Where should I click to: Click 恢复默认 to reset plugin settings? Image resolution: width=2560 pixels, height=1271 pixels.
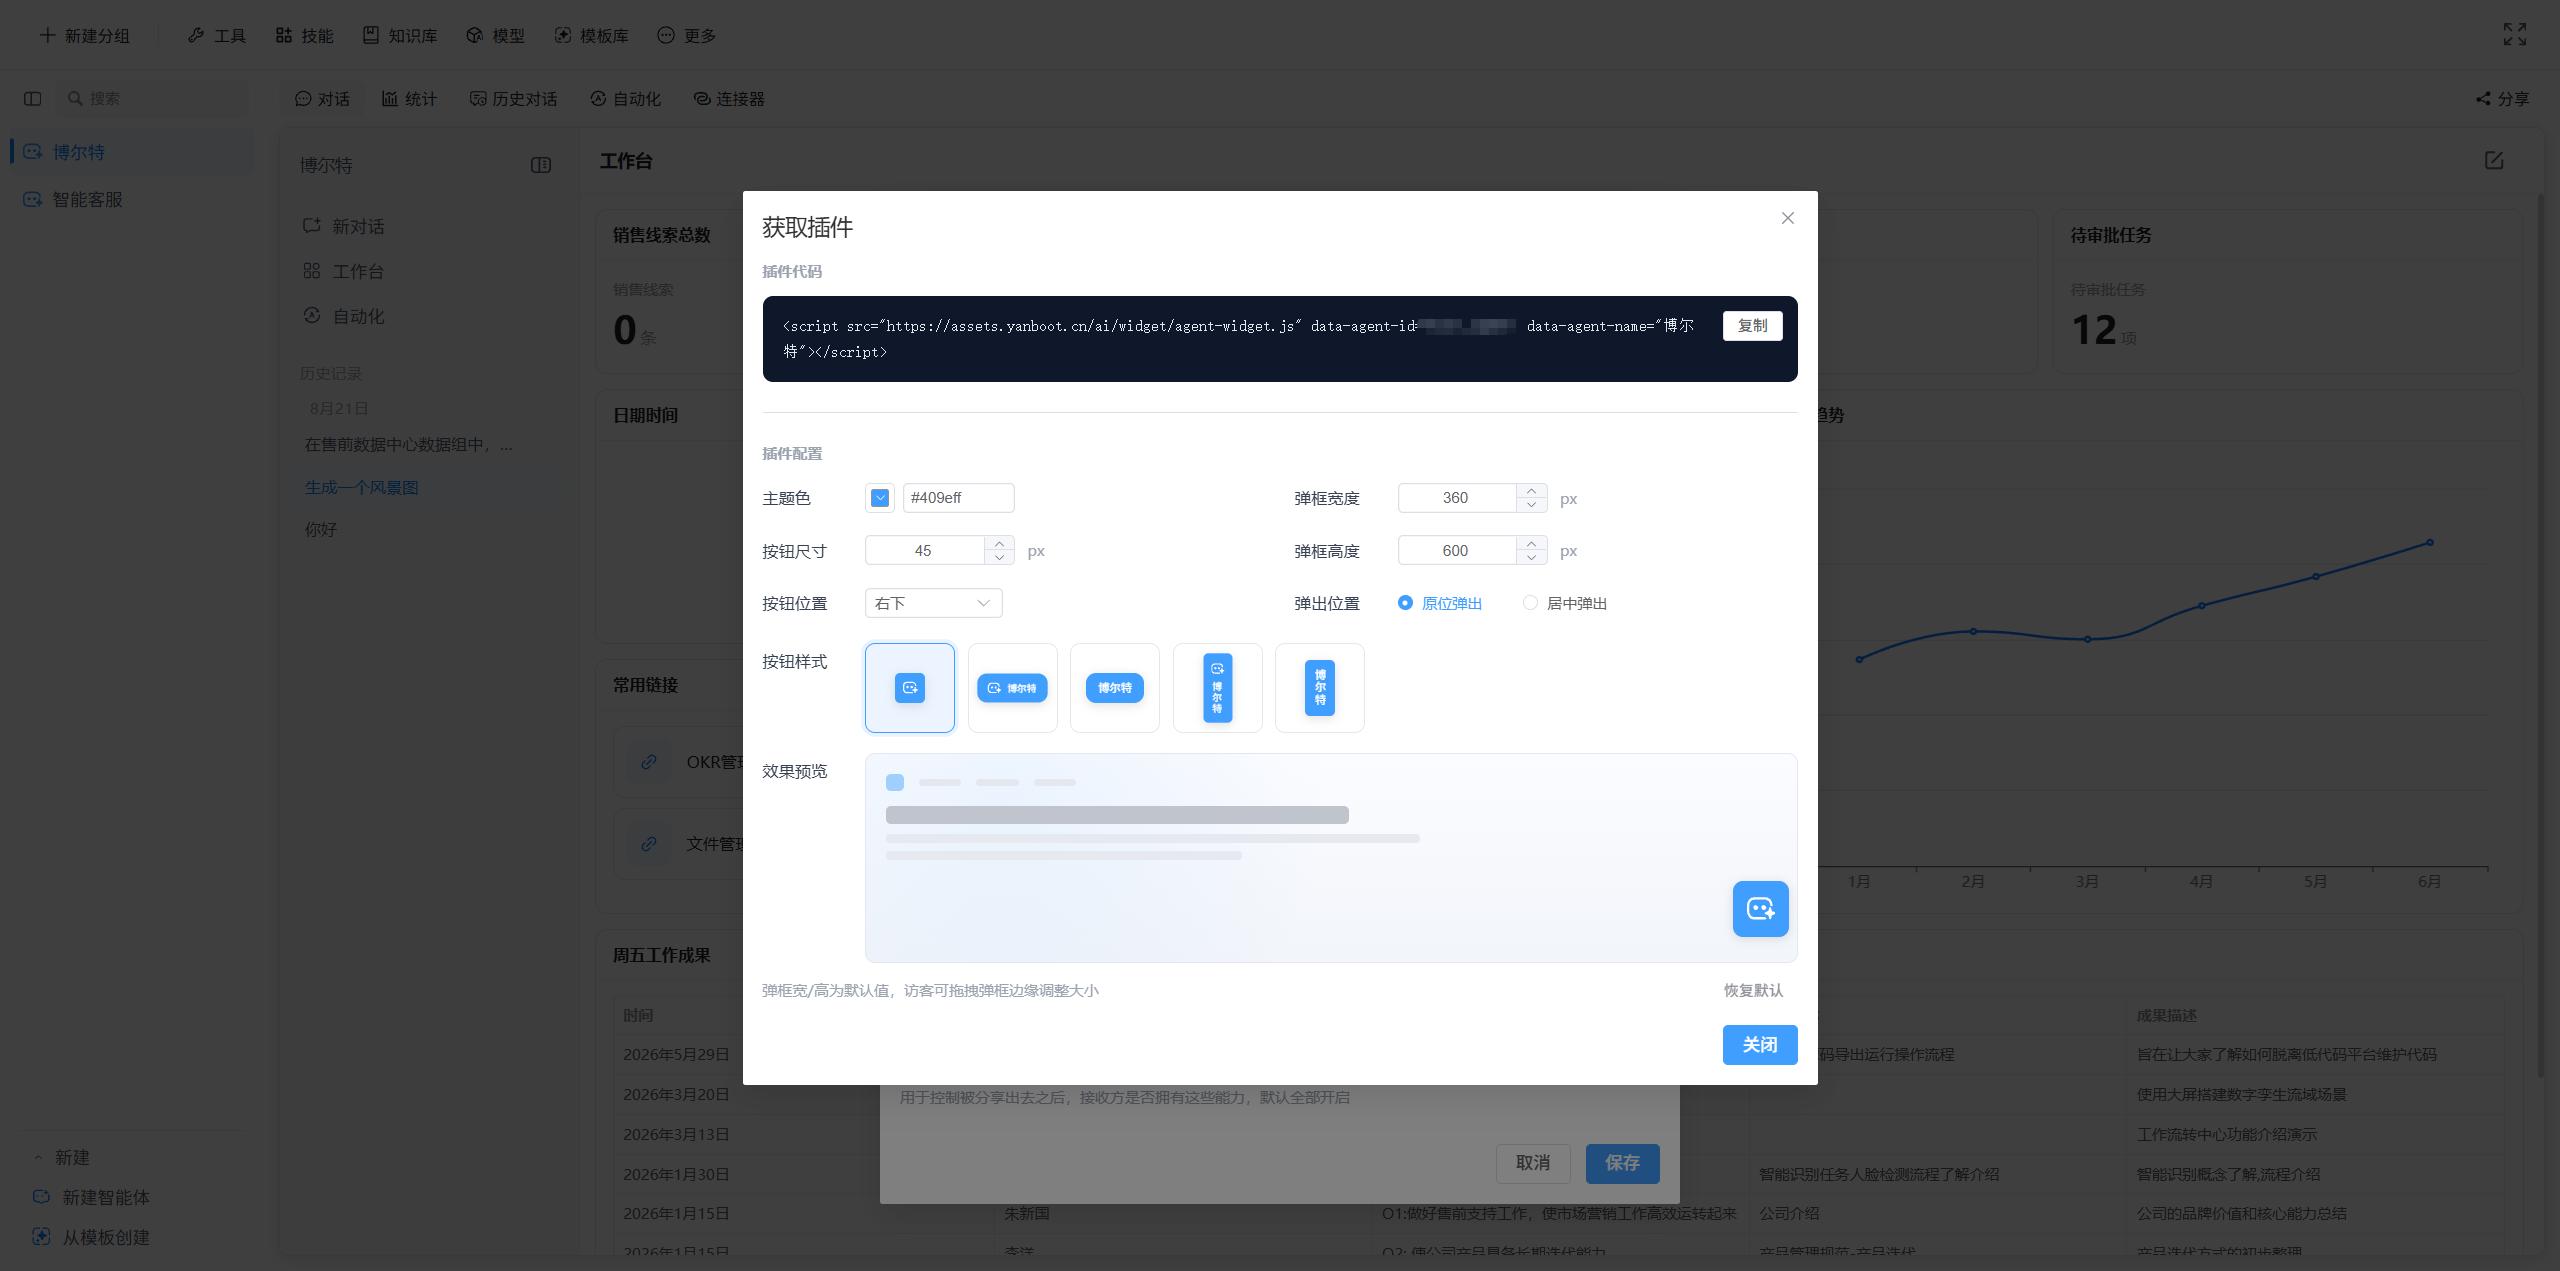(x=1753, y=990)
